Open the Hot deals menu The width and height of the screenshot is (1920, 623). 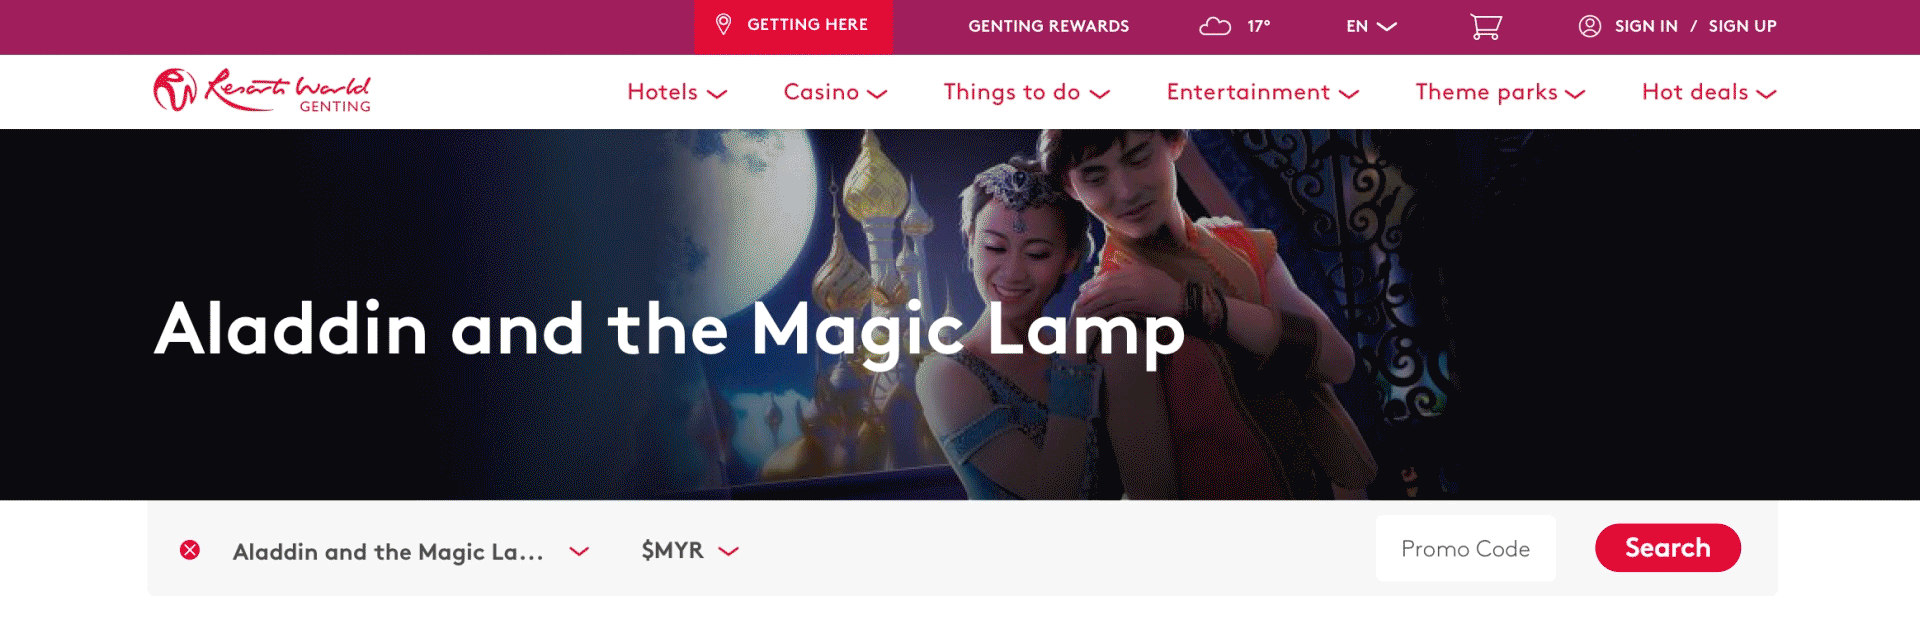coord(1709,92)
